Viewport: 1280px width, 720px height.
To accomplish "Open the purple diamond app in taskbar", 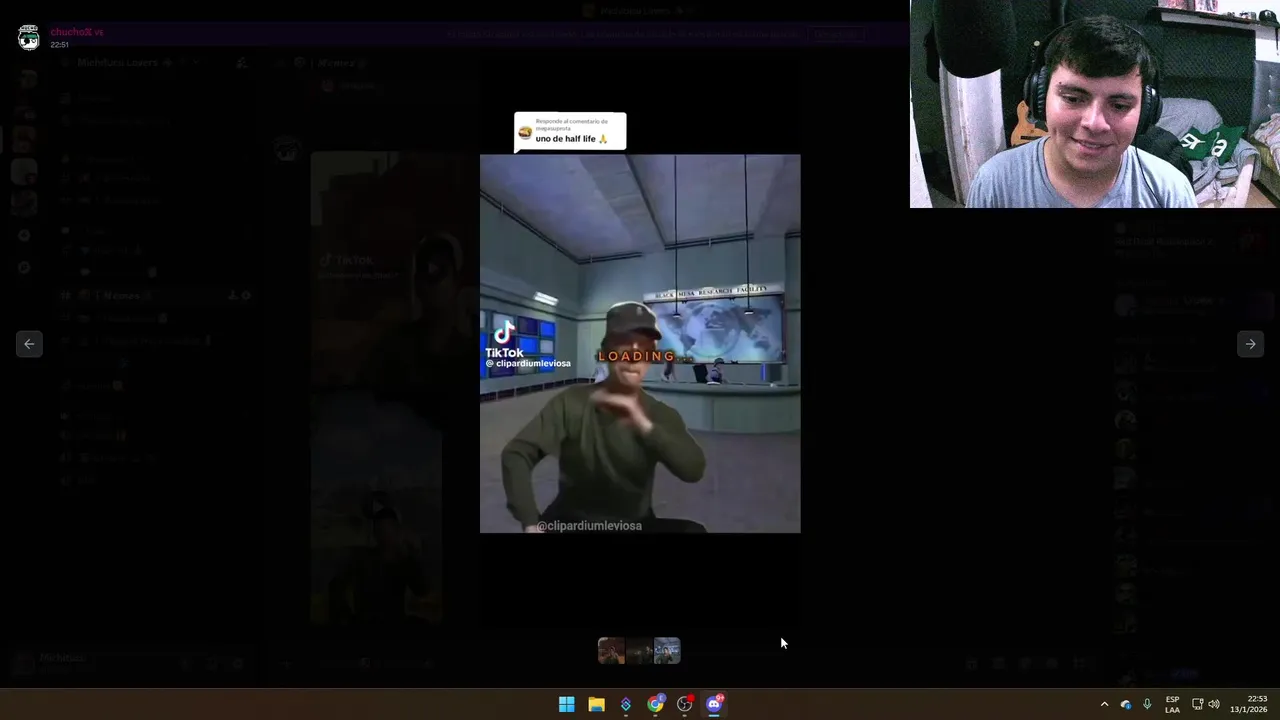I will [625, 704].
